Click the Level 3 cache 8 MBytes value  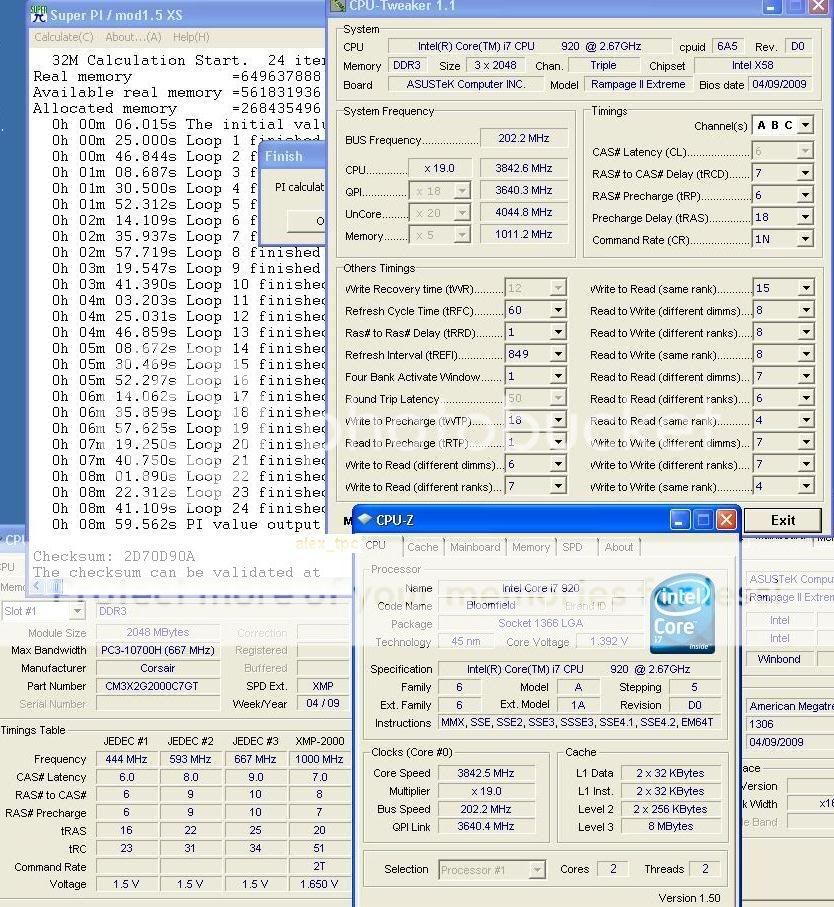click(x=670, y=826)
